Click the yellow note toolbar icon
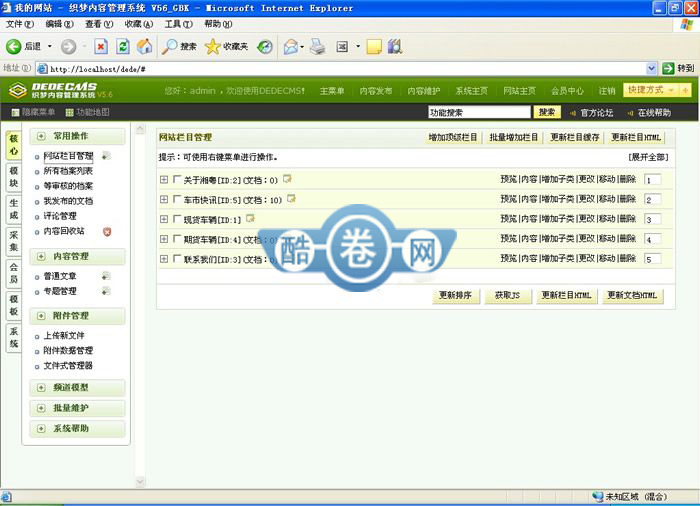700x506 pixels. [374, 46]
